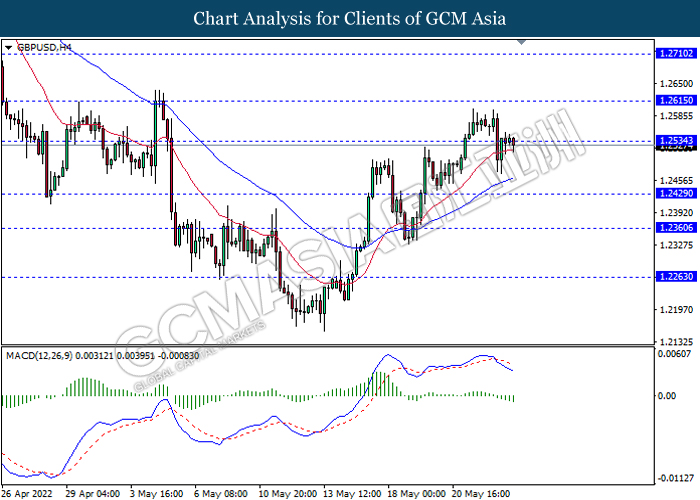
Task: Click the 10 May 20:00 time label
Action: (288, 494)
